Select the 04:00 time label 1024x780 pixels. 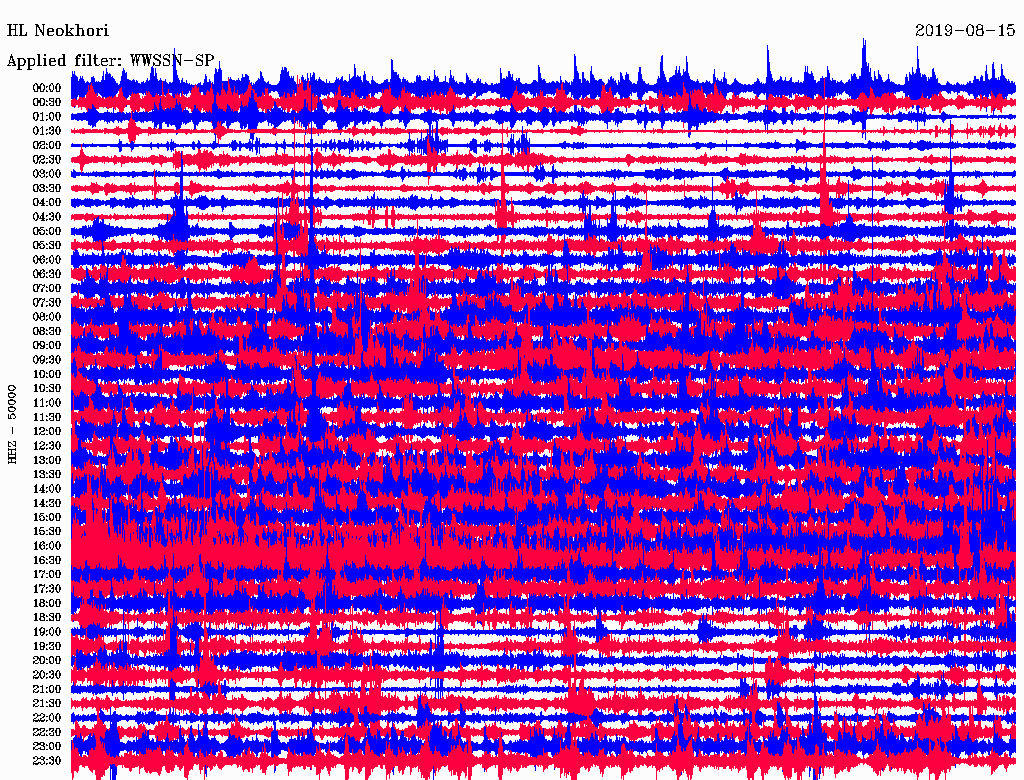(47, 203)
